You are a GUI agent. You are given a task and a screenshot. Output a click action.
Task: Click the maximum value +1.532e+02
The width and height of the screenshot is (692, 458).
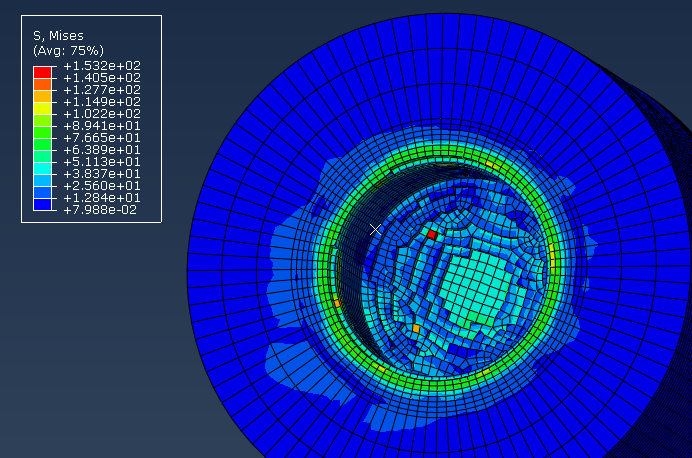[x=102, y=66]
